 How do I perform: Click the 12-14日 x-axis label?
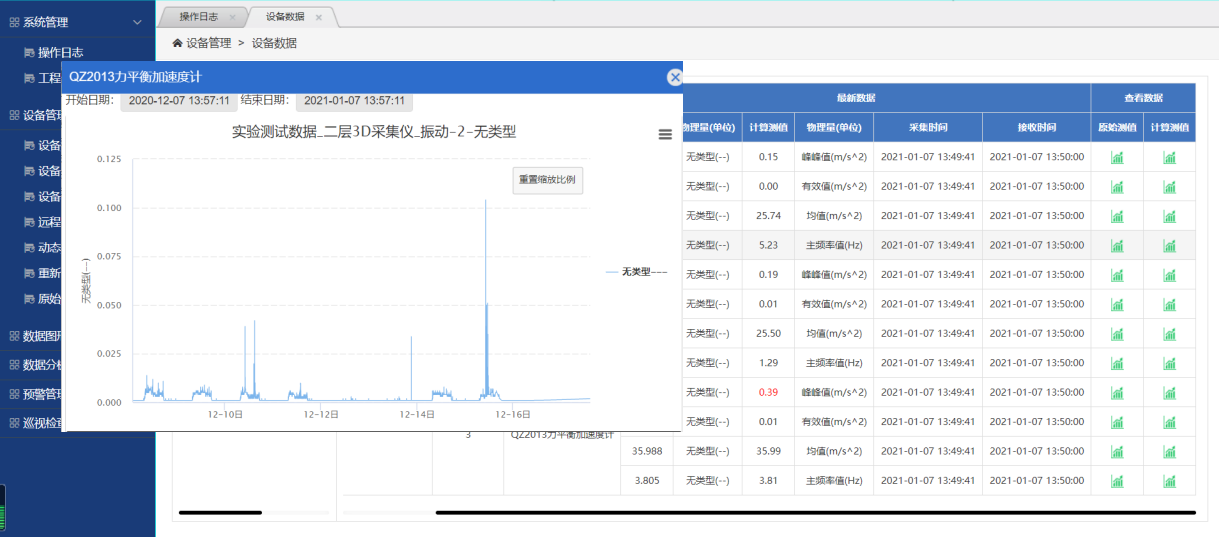click(x=417, y=414)
